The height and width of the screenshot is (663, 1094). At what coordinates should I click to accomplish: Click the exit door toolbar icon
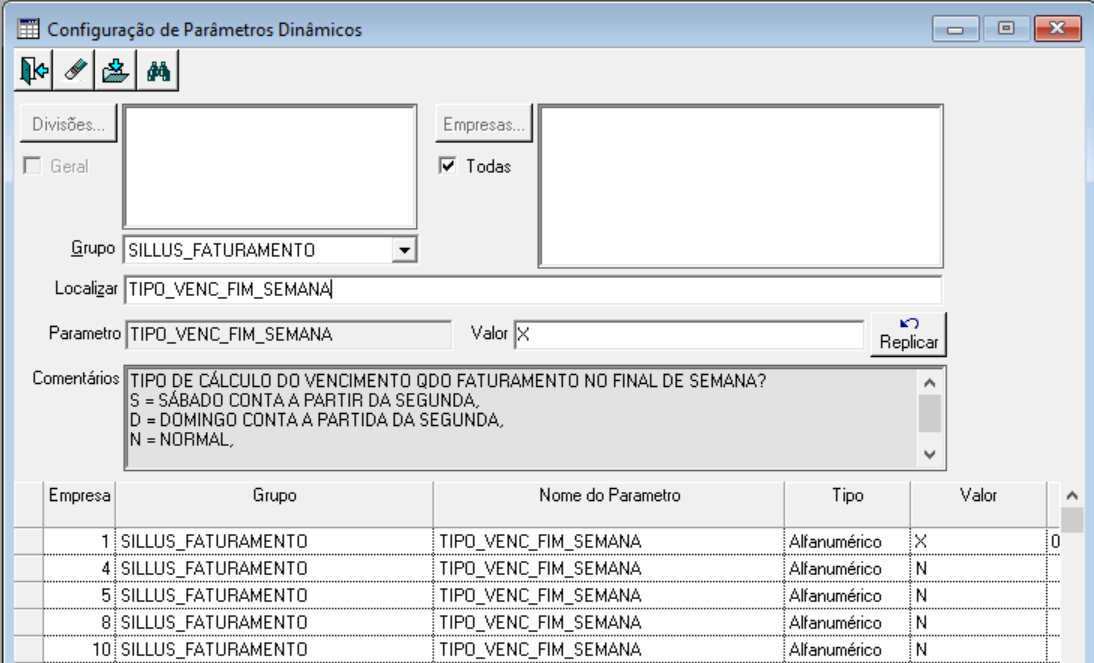click(x=33, y=70)
